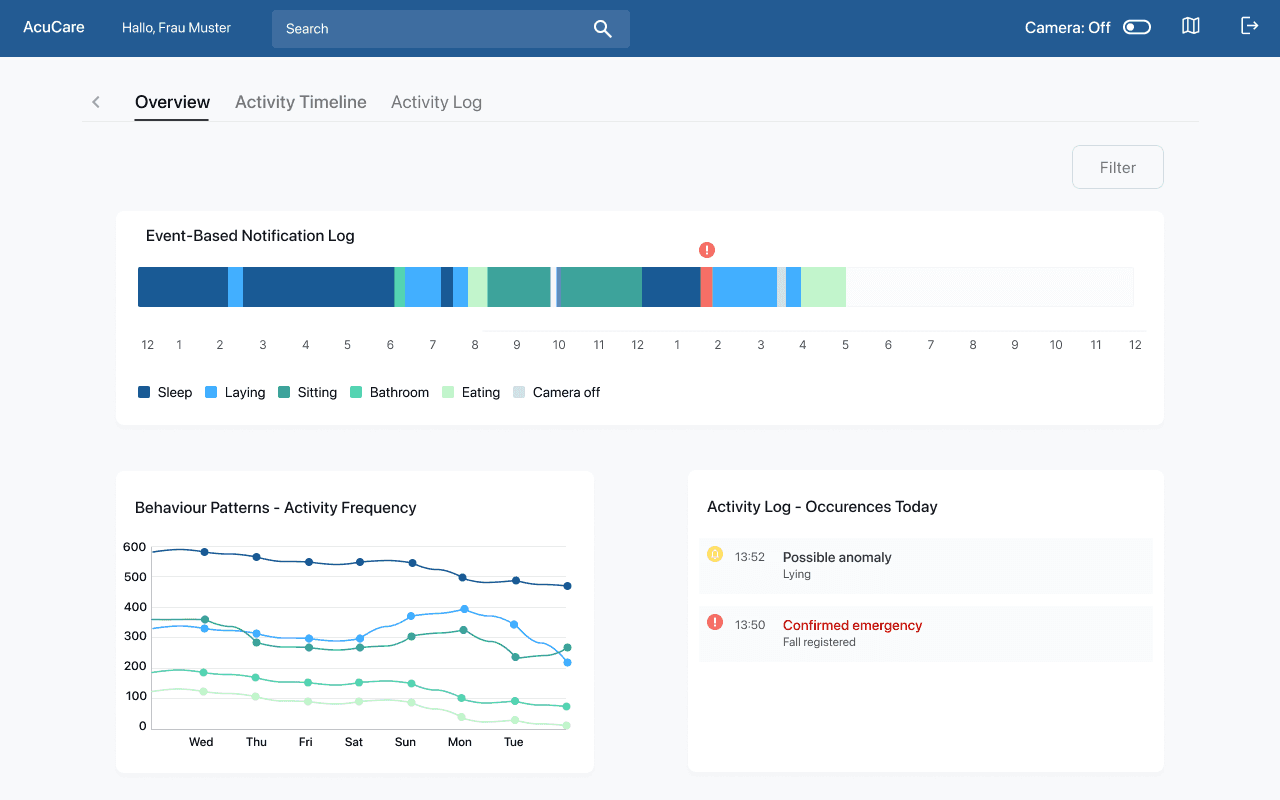The height and width of the screenshot is (800, 1280).
Task: Open the Possible anomaly entry
Action: point(926,565)
